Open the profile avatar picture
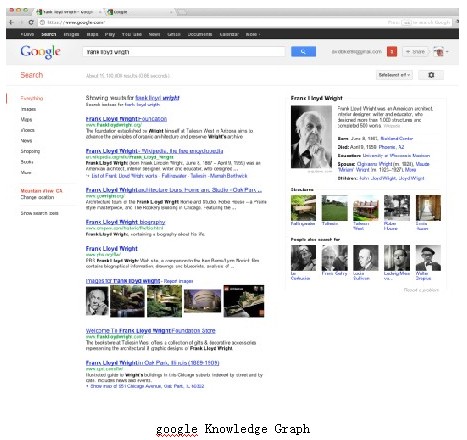This screenshot has width=467, height=440. (438, 51)
